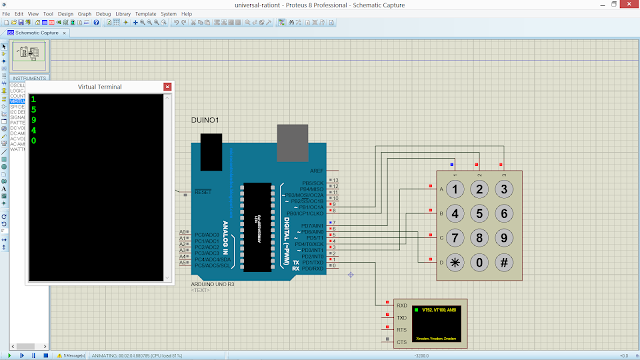Click the Undo arrow icon
Image resolution: width=640 pixels, height=360 pixels.
coord(176,22)
